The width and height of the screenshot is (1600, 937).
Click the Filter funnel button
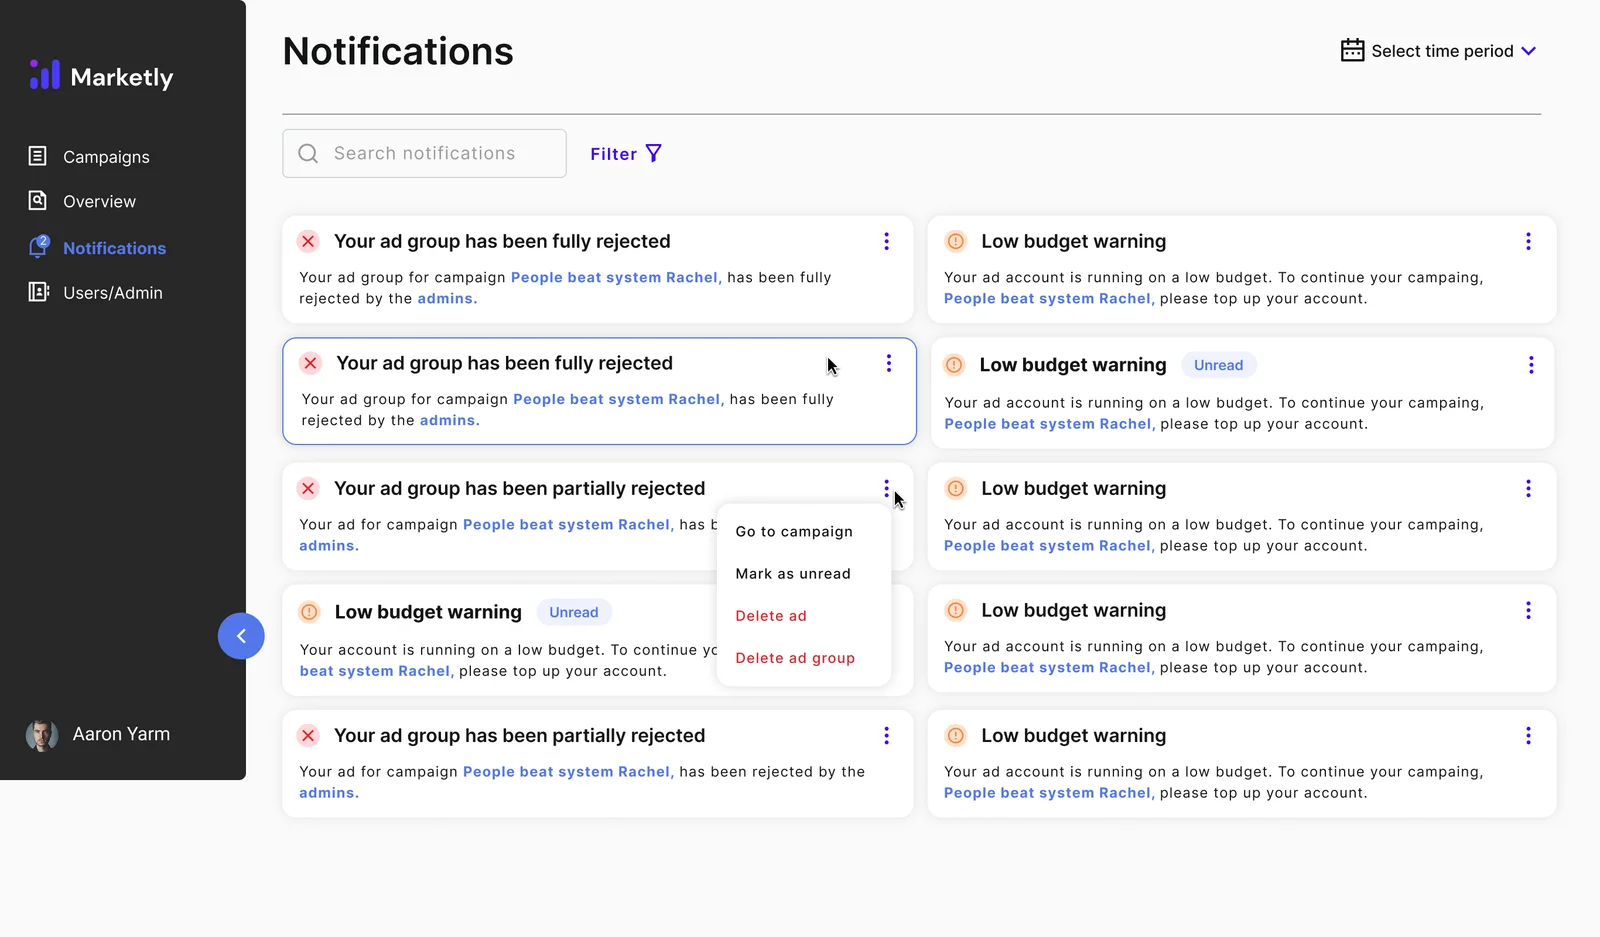tap(626, 153)
